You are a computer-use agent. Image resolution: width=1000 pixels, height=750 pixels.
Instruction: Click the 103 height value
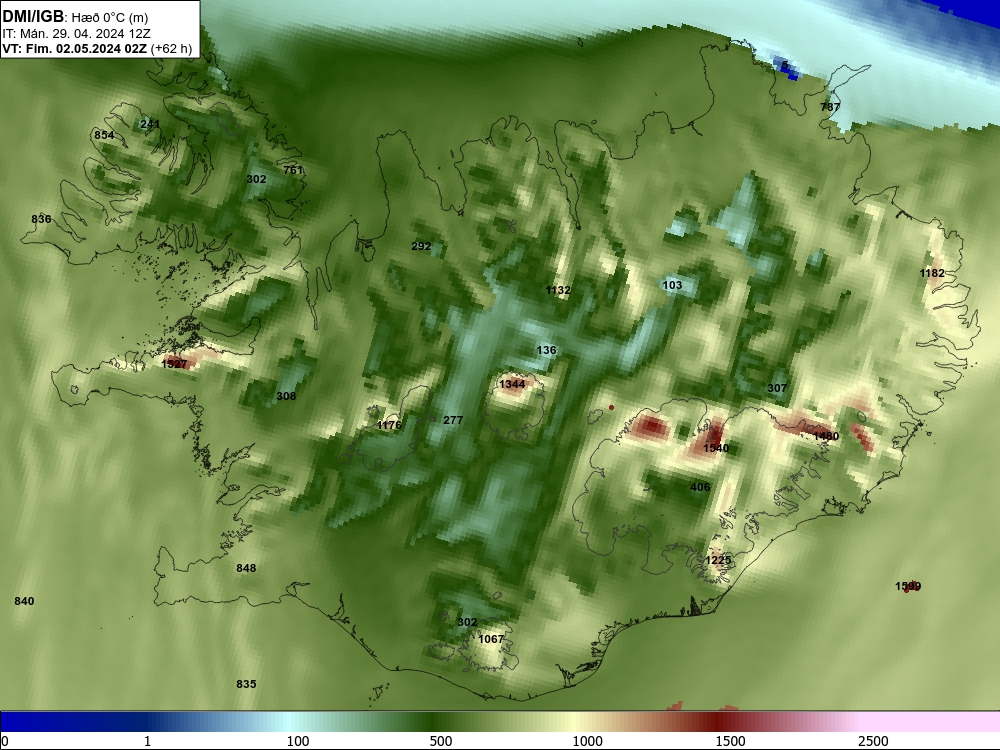click(672, 285)
